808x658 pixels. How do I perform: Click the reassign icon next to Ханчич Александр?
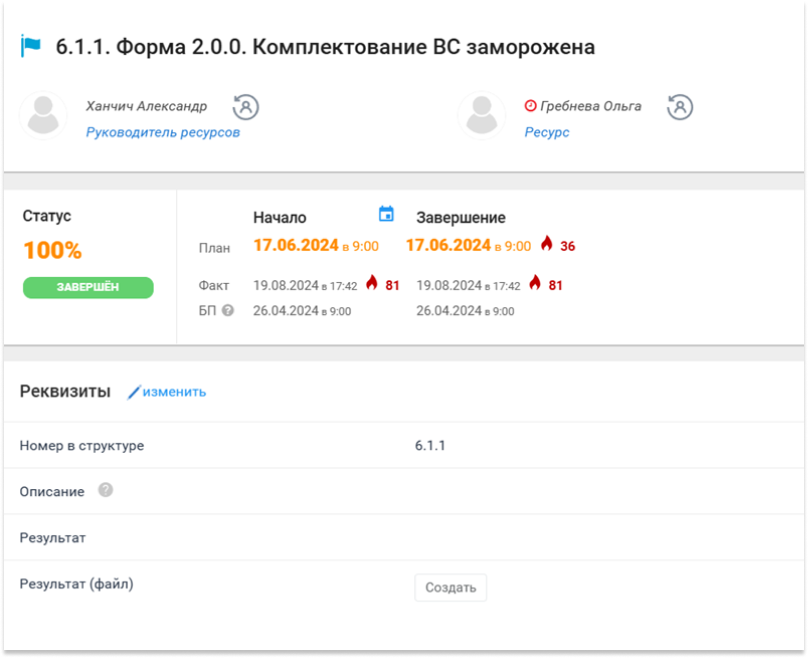(x=246, y=107)
